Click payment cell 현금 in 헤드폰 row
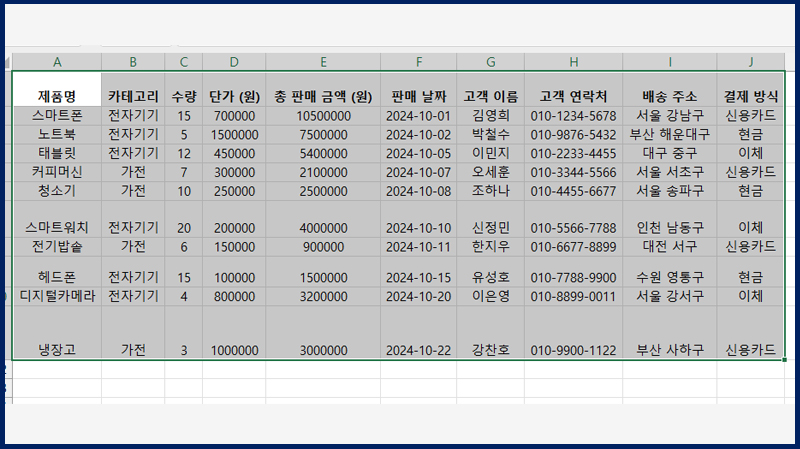The height and width of the screenshot is (449, 800). [751, 271]
